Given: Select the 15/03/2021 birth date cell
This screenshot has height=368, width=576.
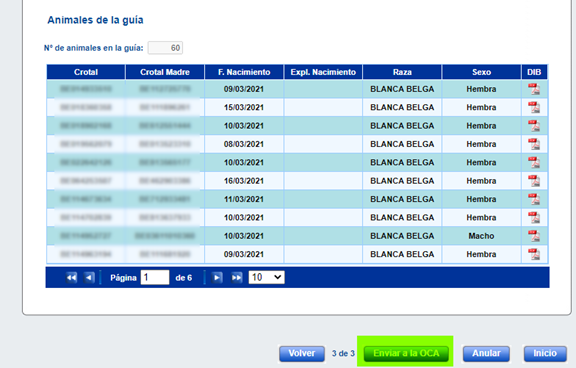Looking at the screenshot, I should [244, 107].
